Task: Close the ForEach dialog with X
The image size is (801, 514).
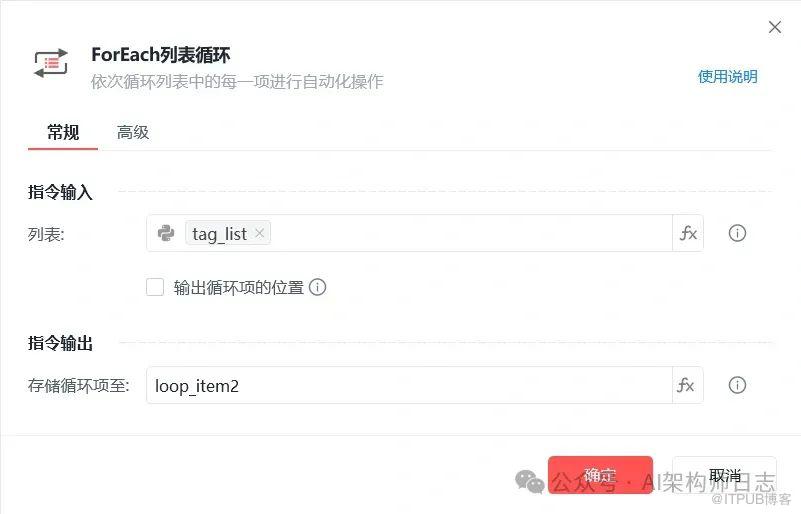Action: click(774, 27)
